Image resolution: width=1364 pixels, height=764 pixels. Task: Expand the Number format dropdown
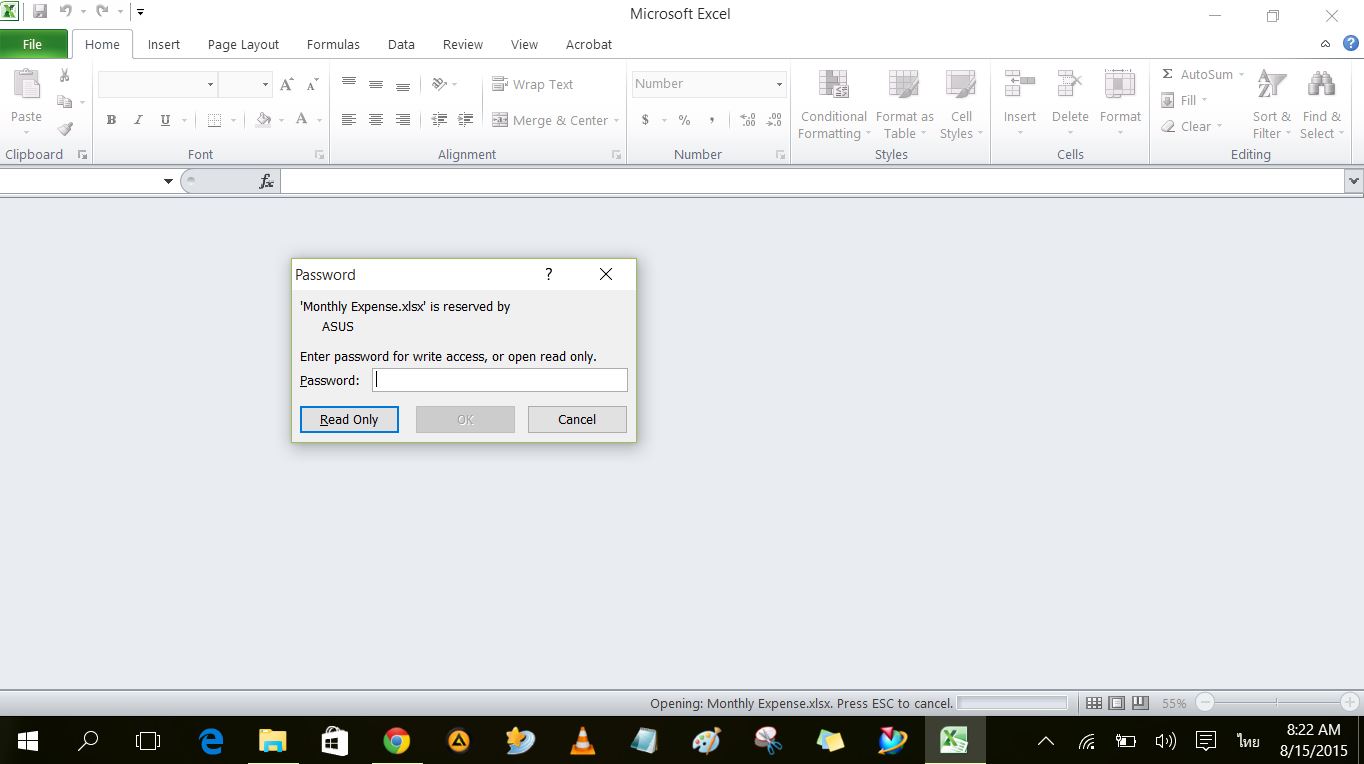(779, 84)
